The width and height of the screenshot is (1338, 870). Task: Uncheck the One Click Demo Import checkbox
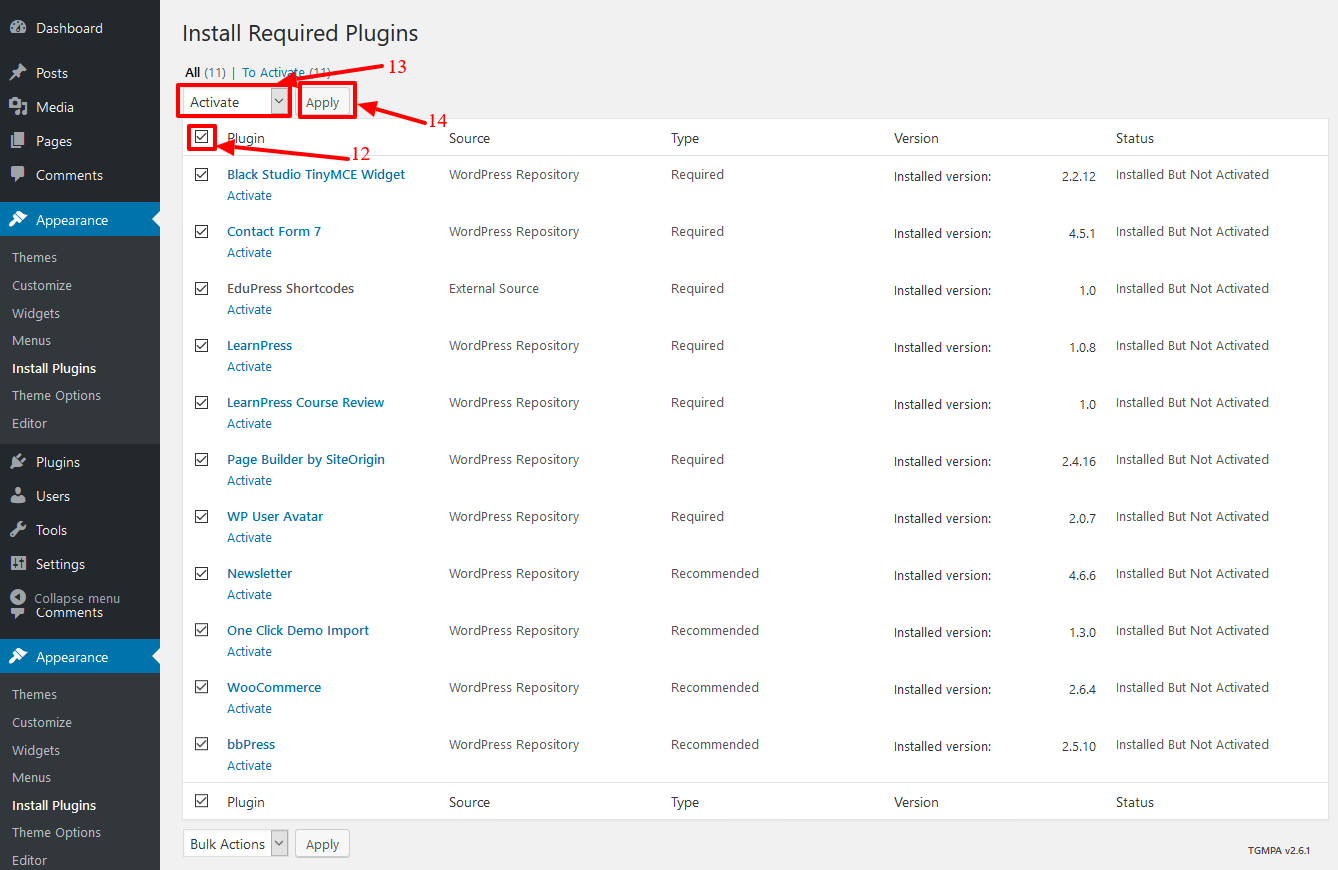(202, 630)
